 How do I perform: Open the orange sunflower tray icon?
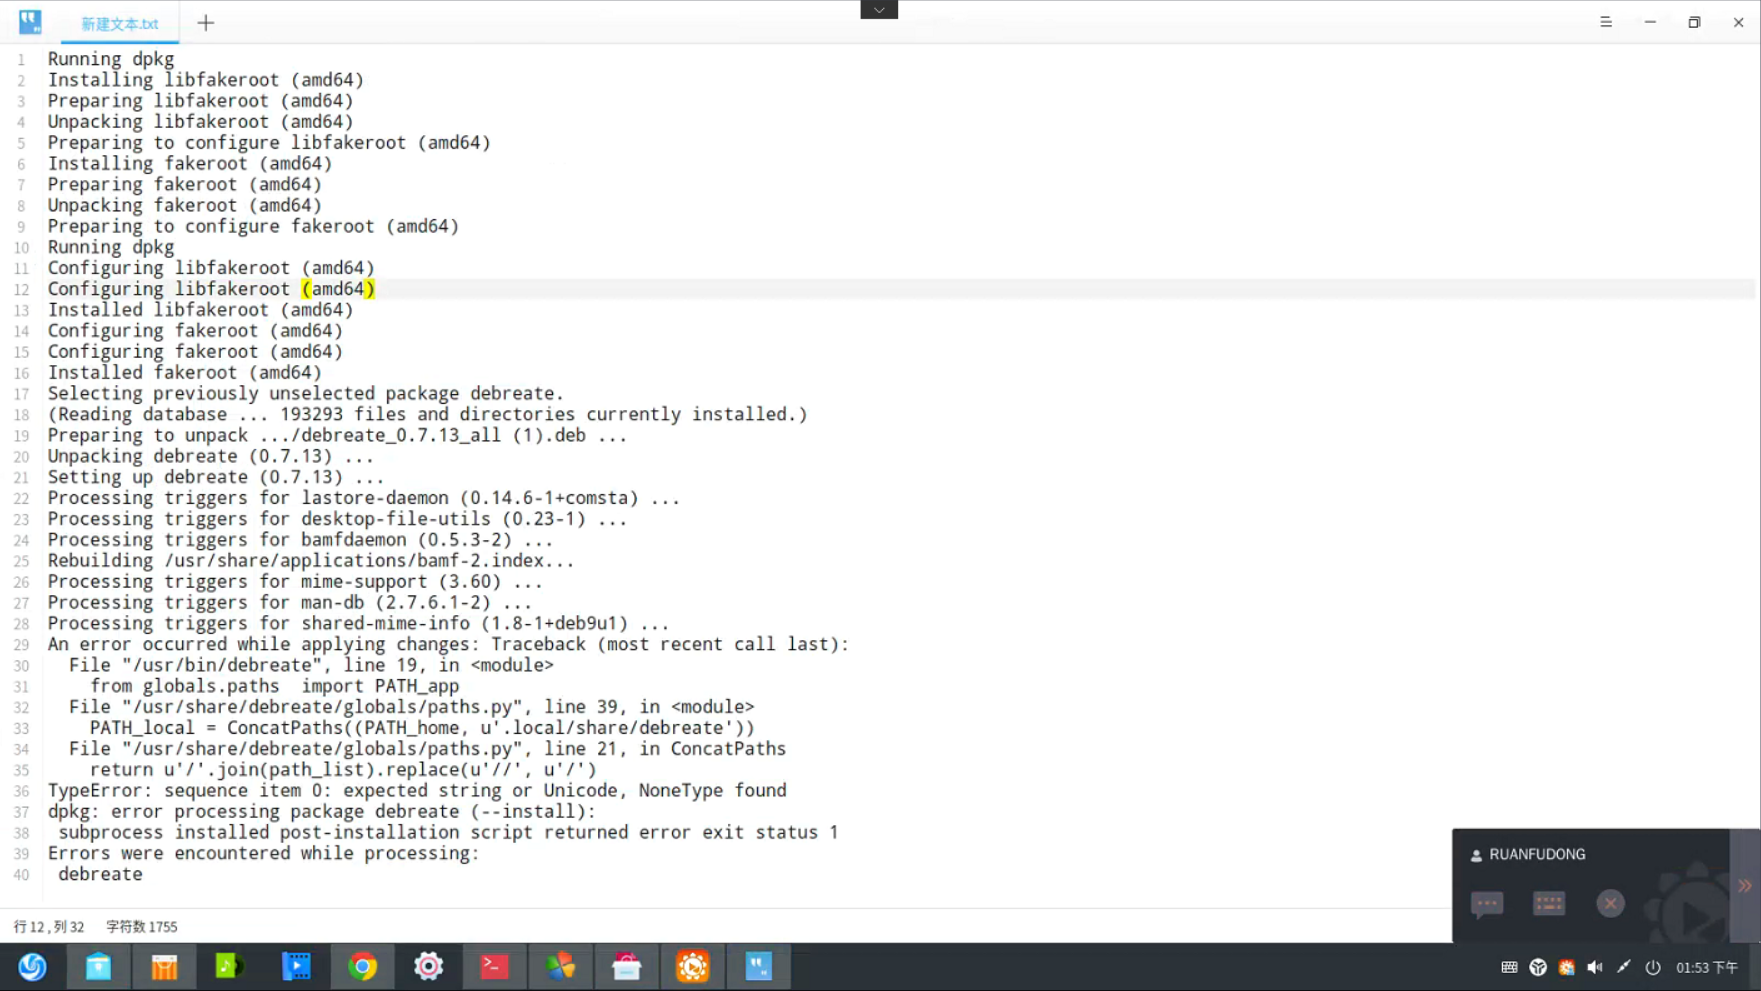pyautogui.click(x=1566, y=967)
